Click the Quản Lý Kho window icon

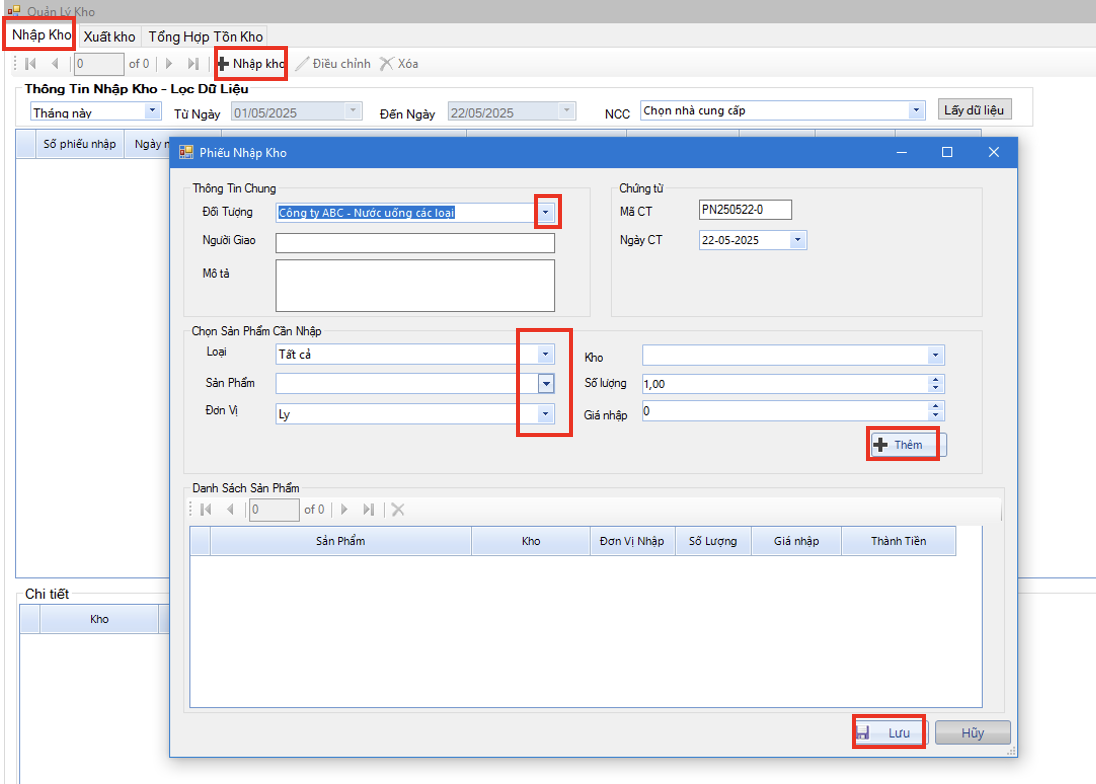14,11
